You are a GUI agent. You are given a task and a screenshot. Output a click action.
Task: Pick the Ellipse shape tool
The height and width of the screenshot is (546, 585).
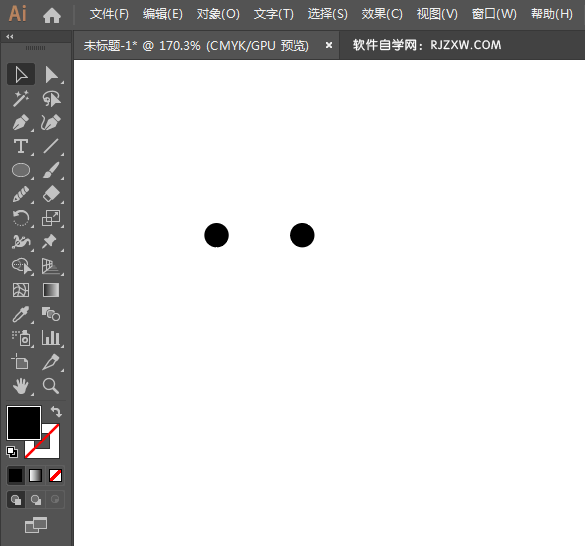(21, 170)
